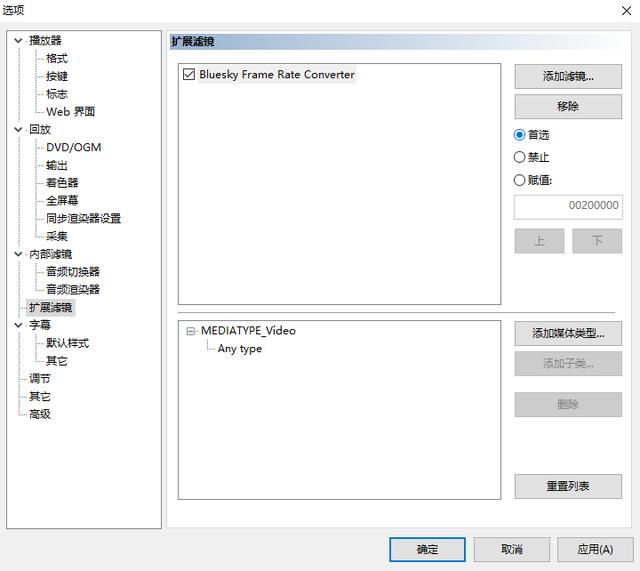This screenshot has width=640, height=571.
Task: Open the 按键 settings page
Action: 57,76
